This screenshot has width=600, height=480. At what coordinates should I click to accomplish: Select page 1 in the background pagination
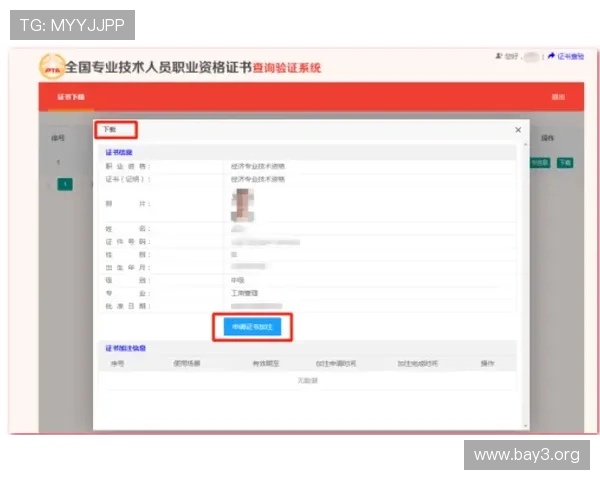(65, 184)
